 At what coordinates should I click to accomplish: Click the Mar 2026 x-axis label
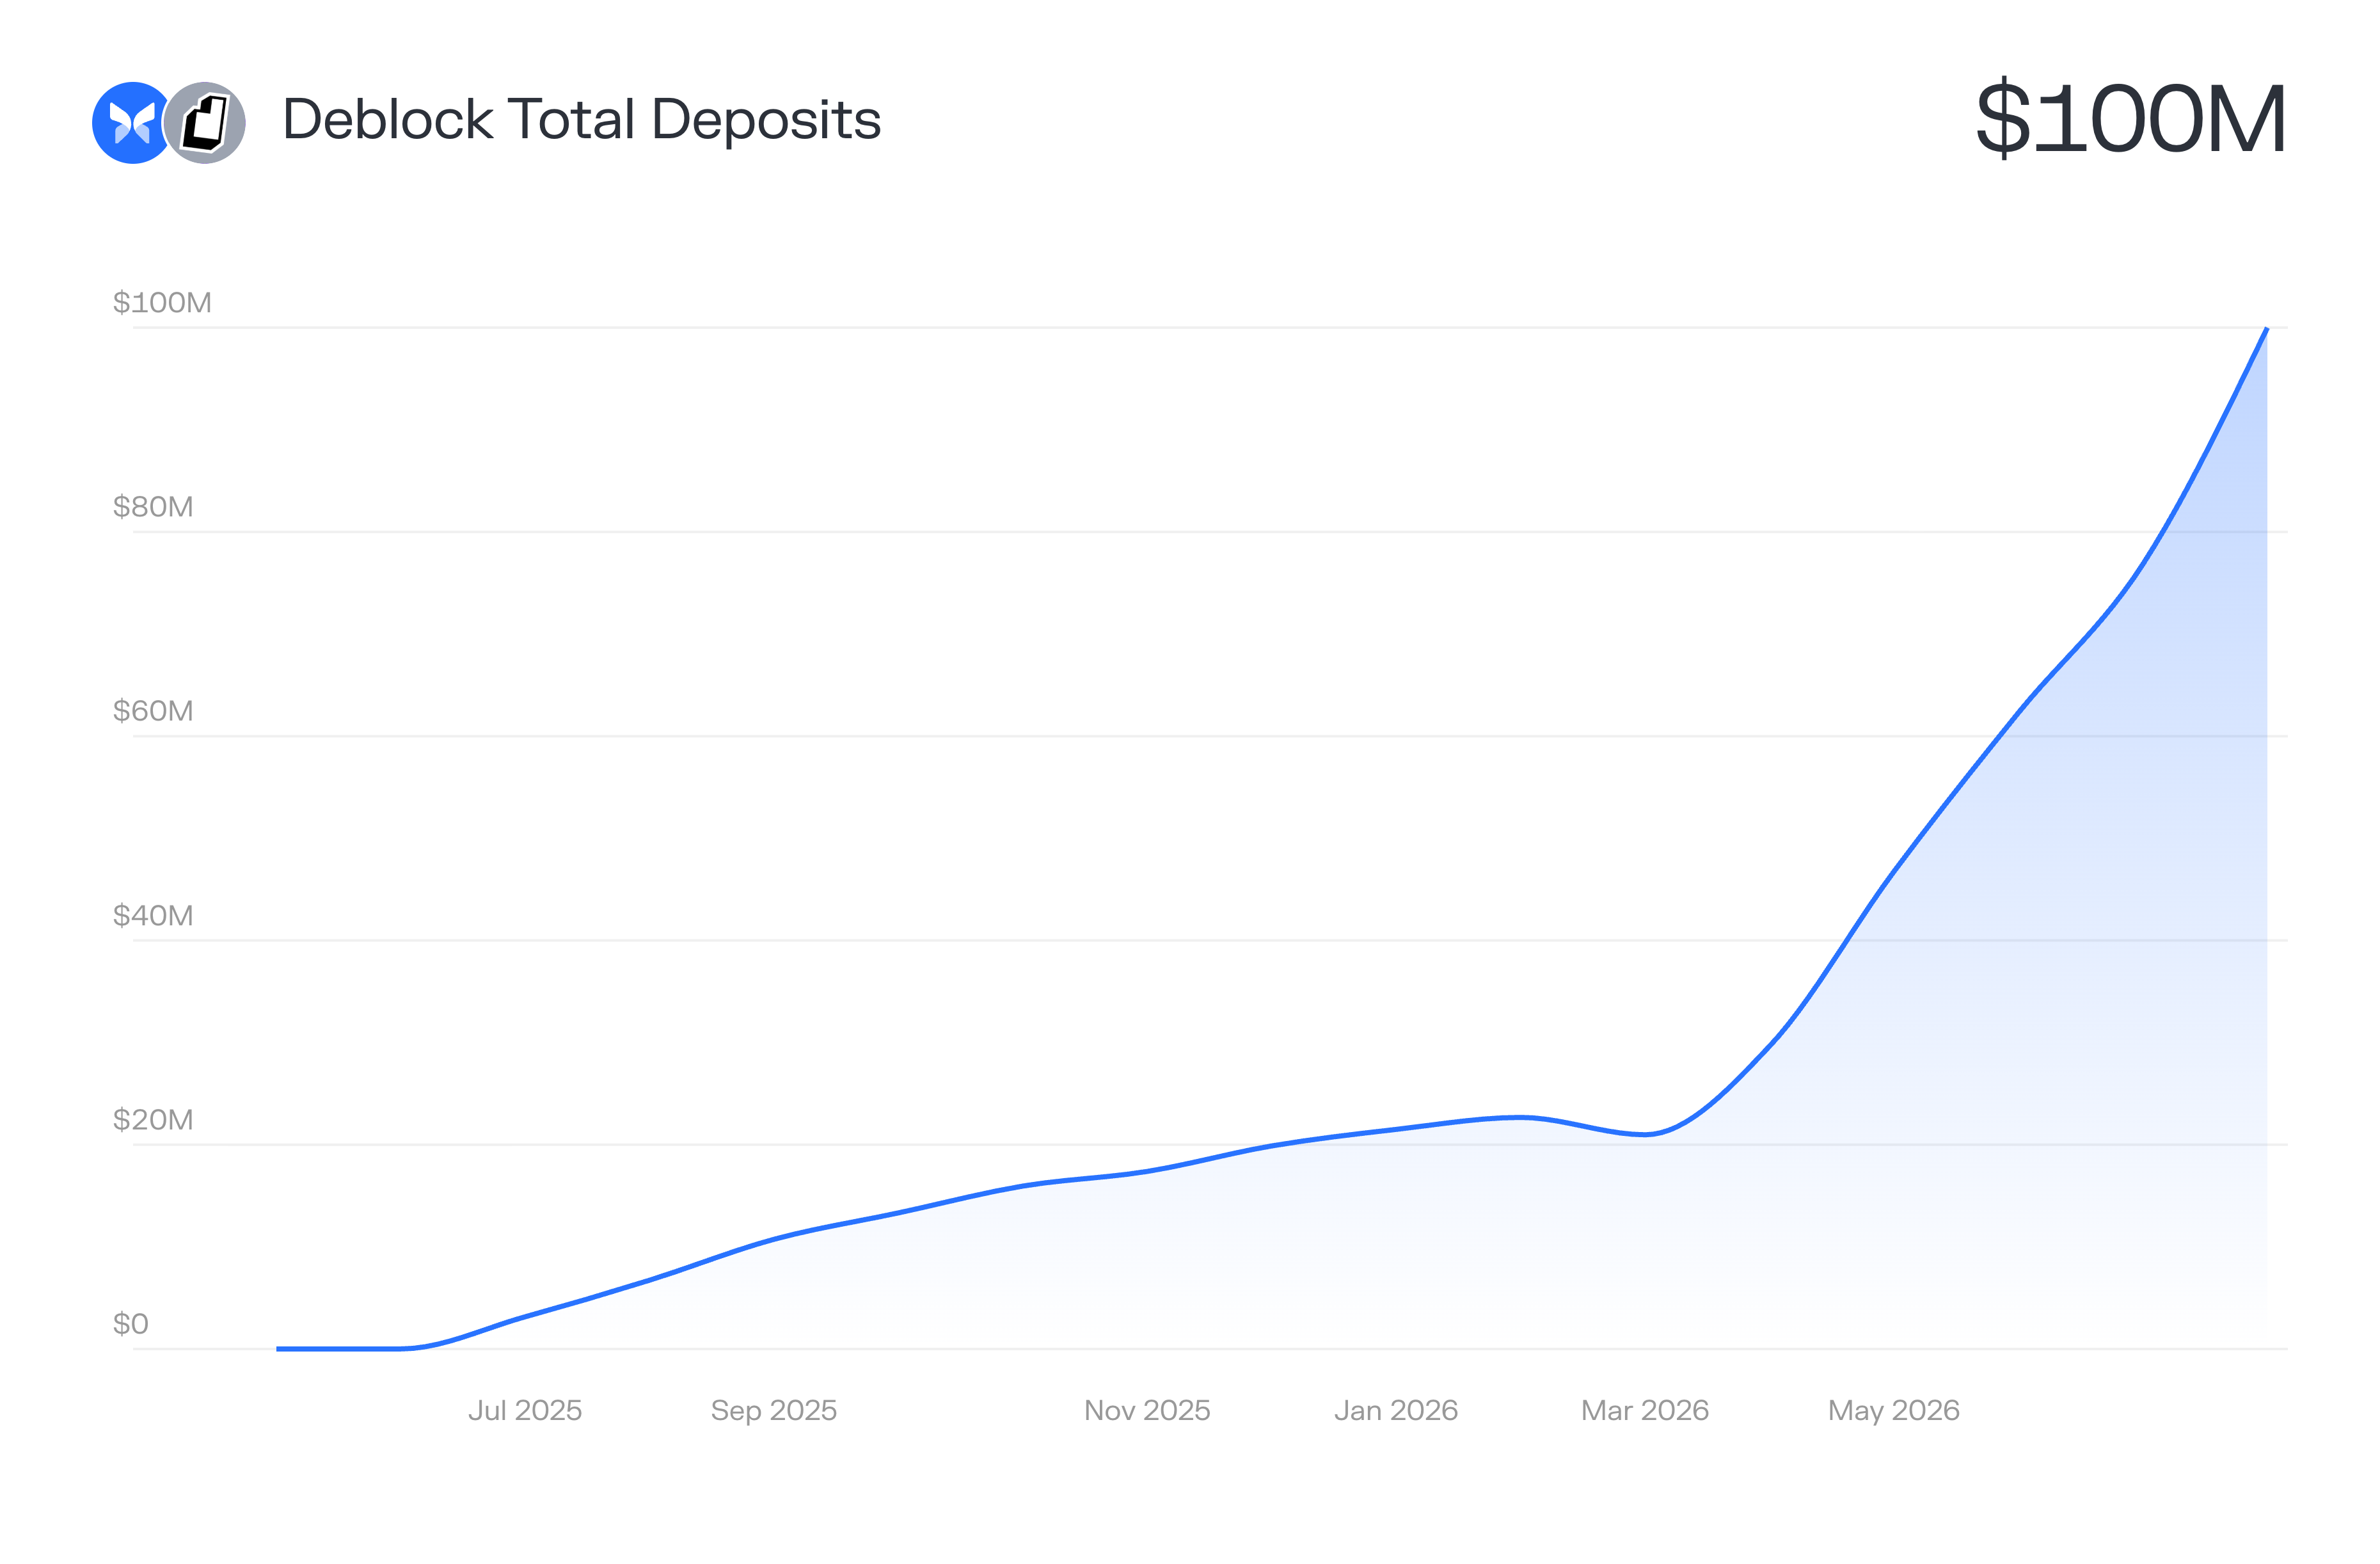[1645, 1410]
